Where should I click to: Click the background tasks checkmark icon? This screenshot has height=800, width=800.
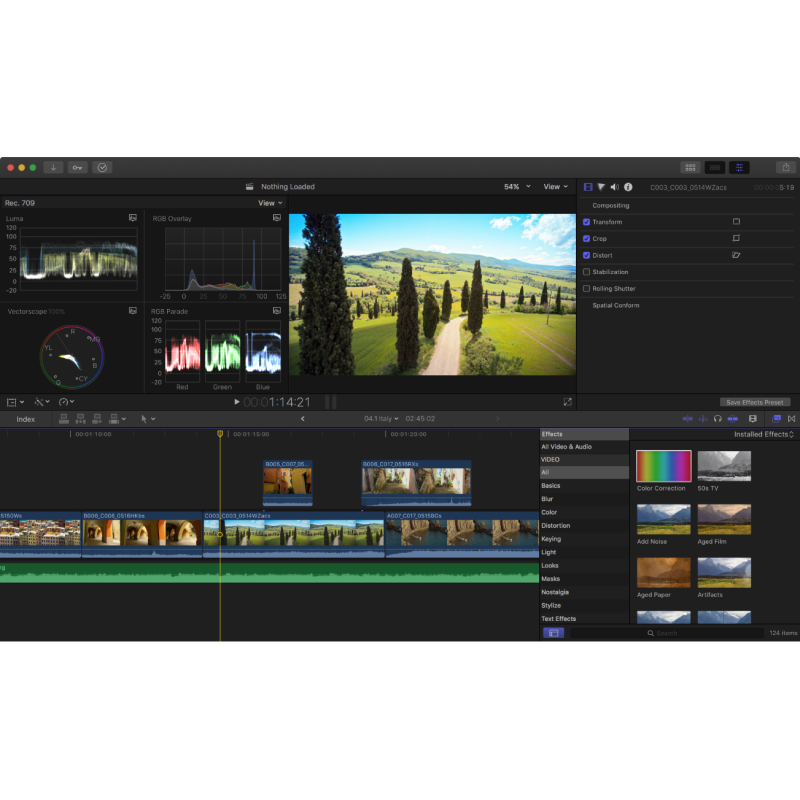click(102, 167)
